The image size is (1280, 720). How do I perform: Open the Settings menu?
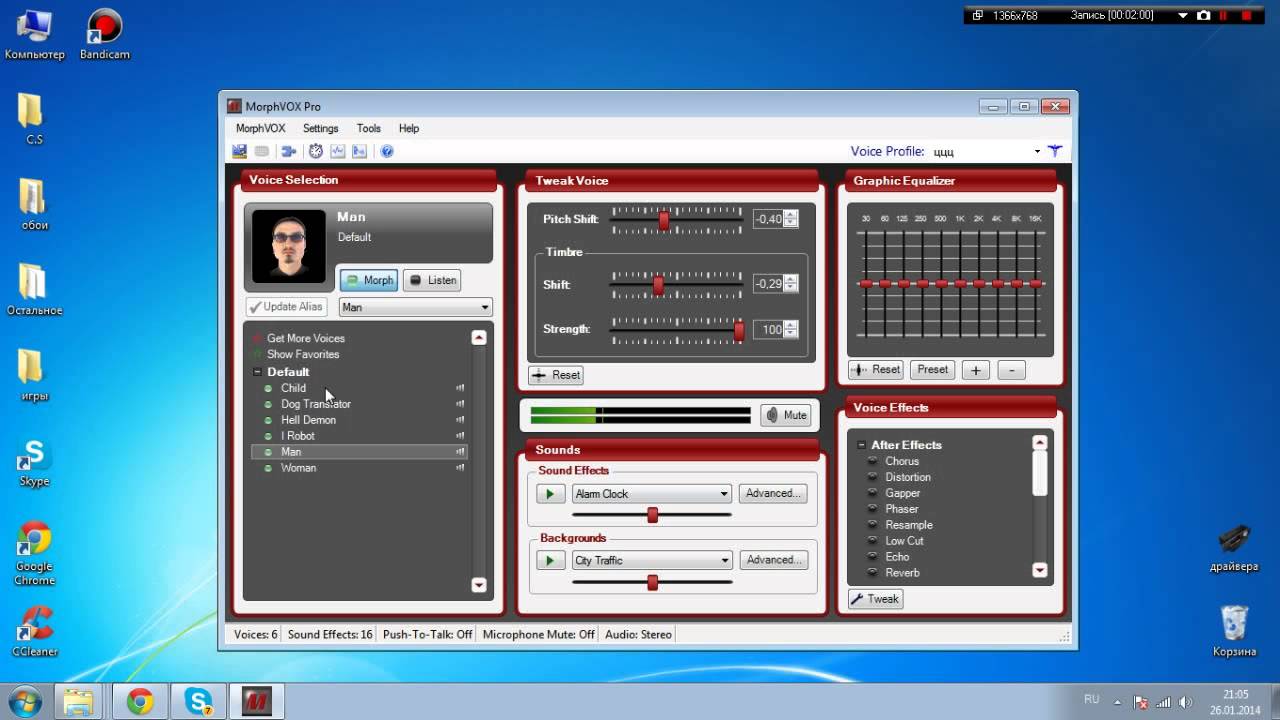pyautogui.click(x=321, y=128)
